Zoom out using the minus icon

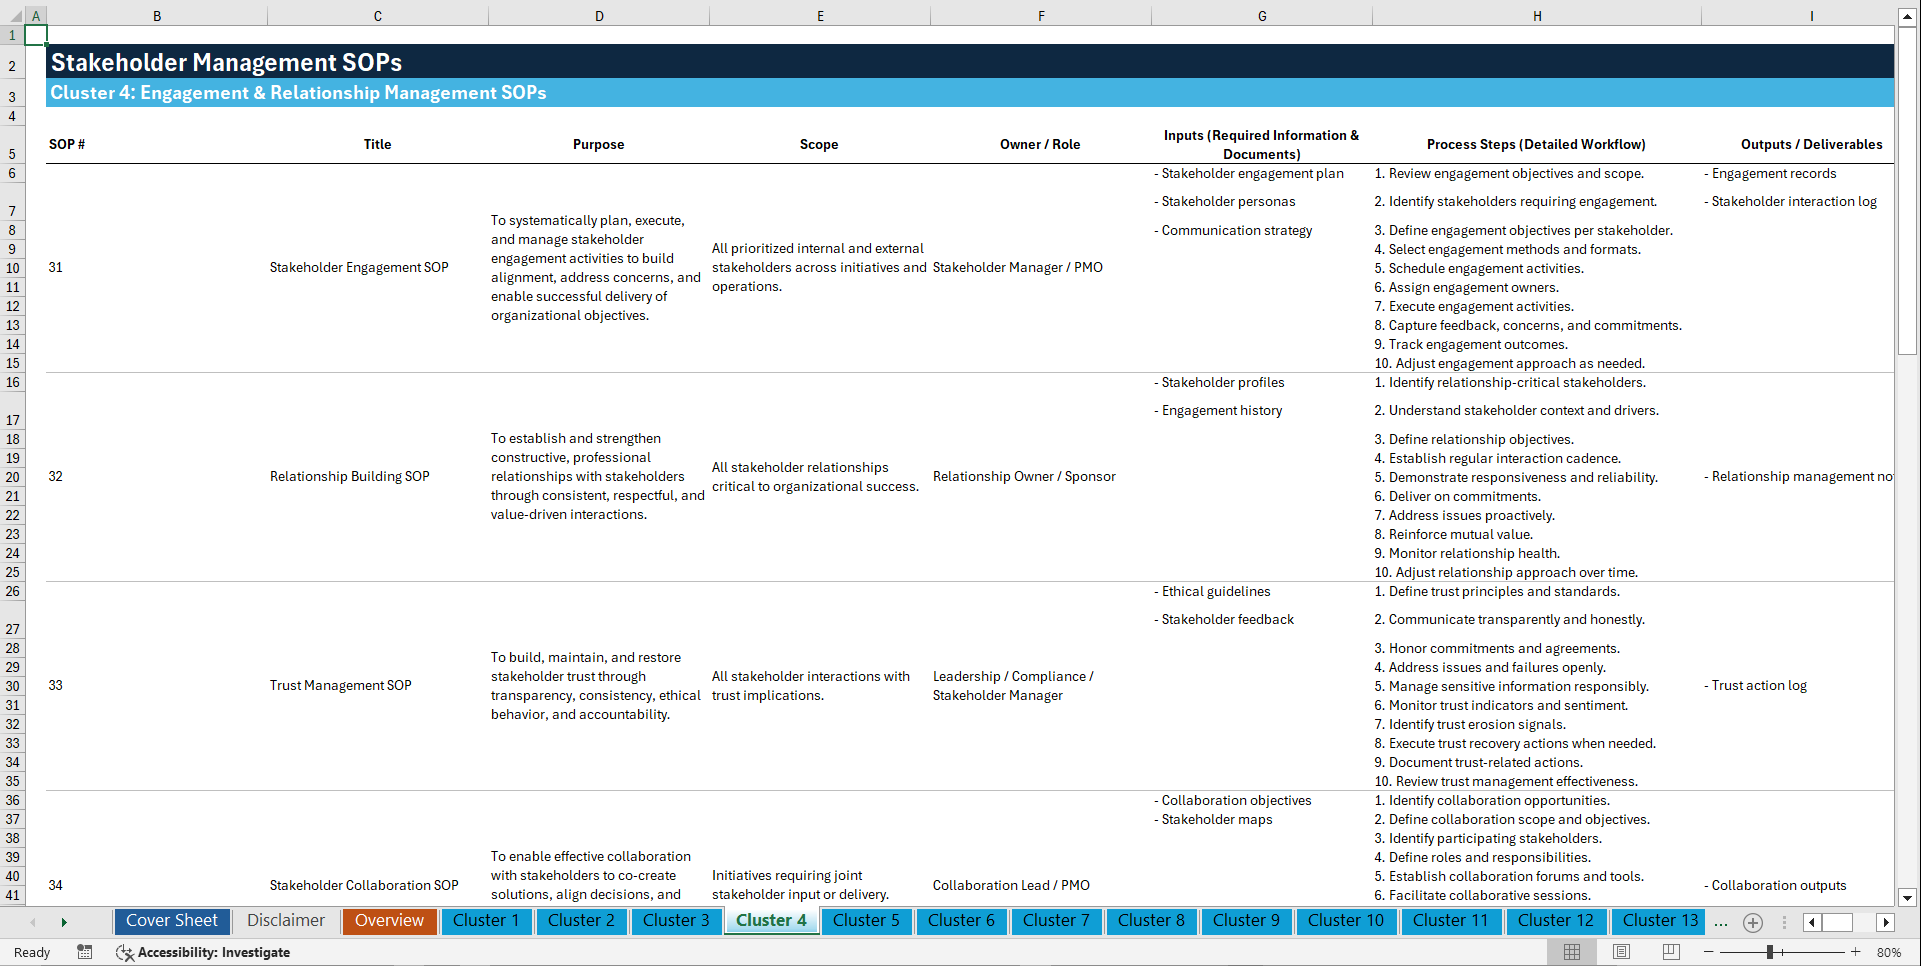click(x=1708, y=952)
